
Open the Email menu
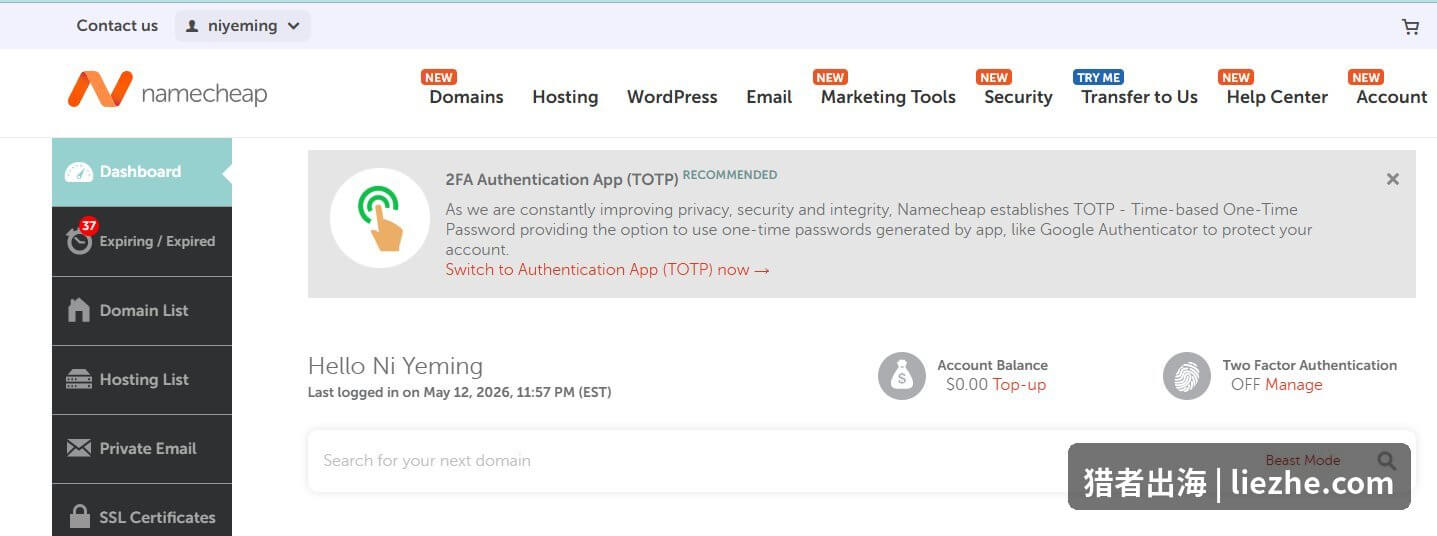pyautogui.click(x=769, y=97)
